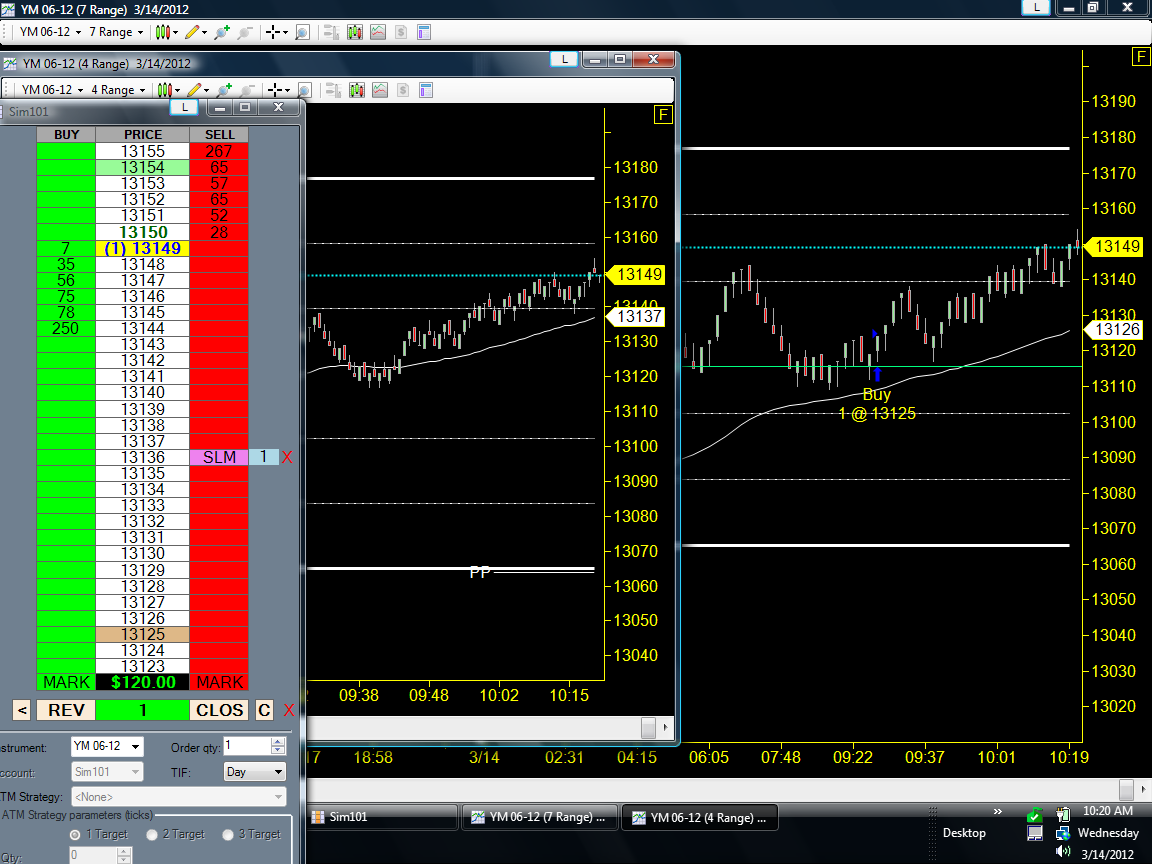Select crosshair cursor in 7 Range toolbar
Image resolution: width=1152 pixels, height=864 pixels.
(x=276, y=32)
